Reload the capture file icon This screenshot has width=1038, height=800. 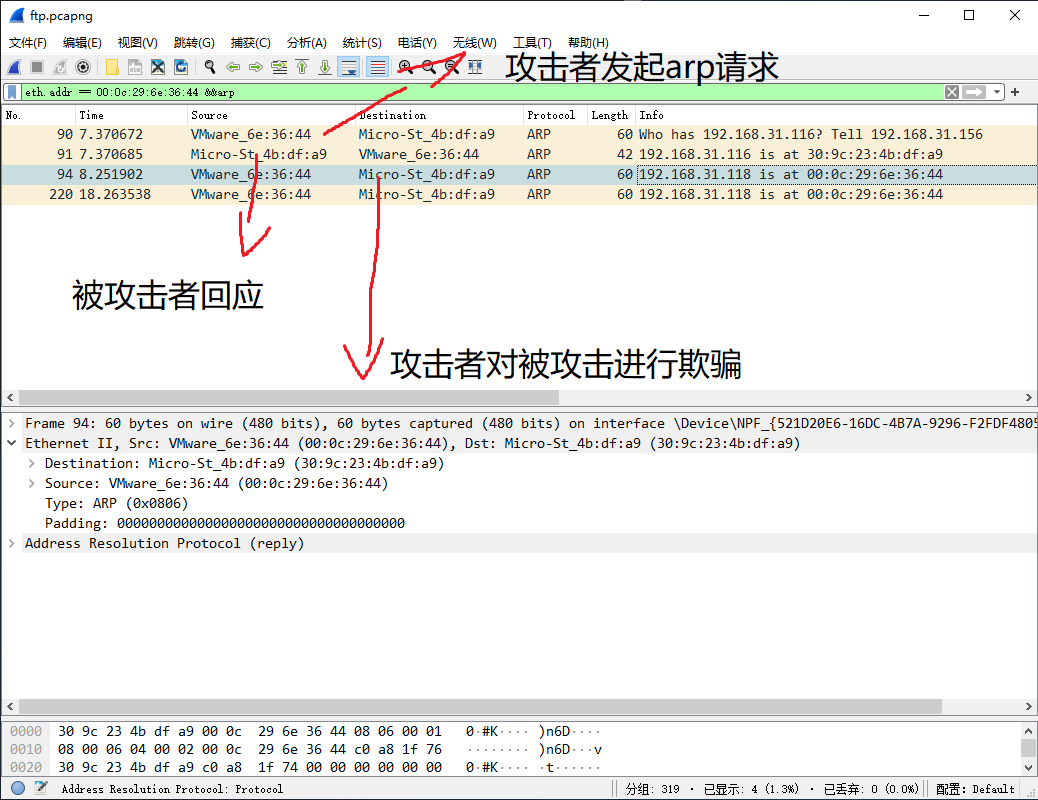(181, 67)
